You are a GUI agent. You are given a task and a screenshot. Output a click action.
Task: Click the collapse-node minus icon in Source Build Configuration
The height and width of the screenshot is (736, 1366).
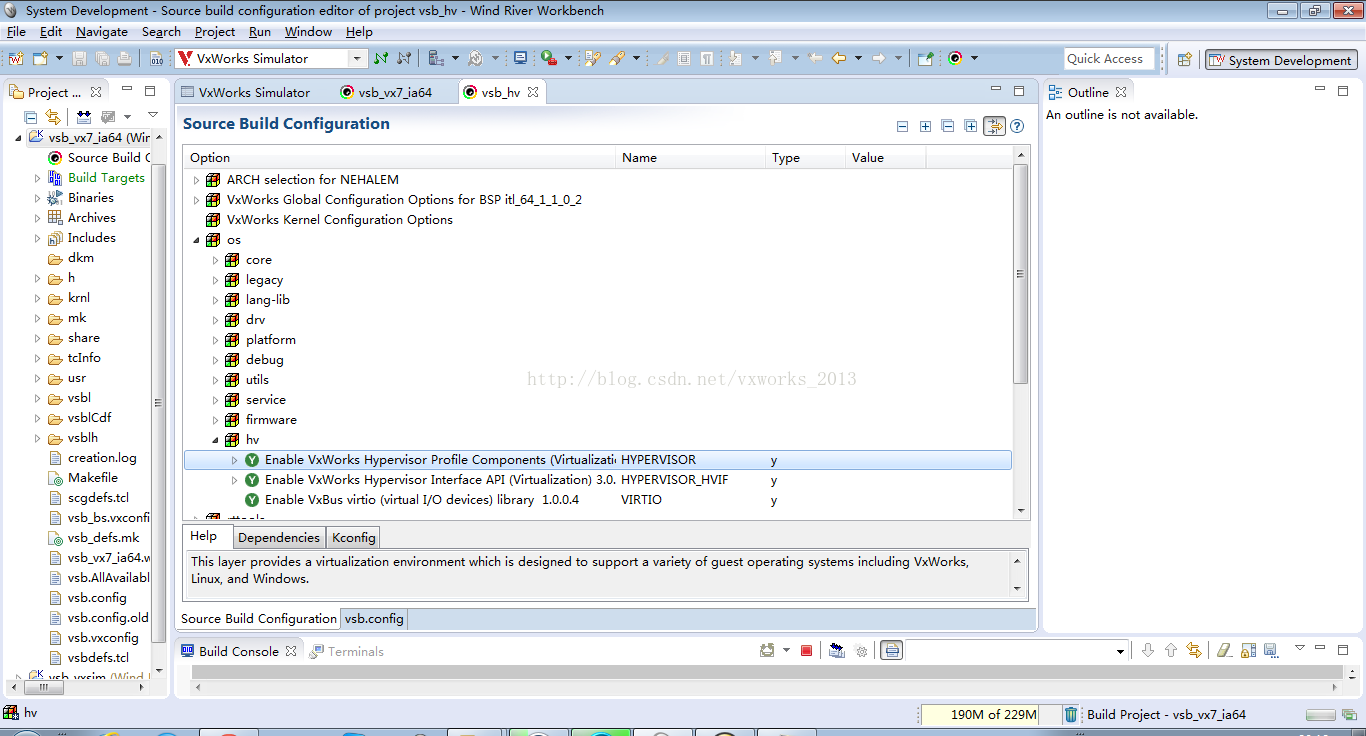pos(902,127)
